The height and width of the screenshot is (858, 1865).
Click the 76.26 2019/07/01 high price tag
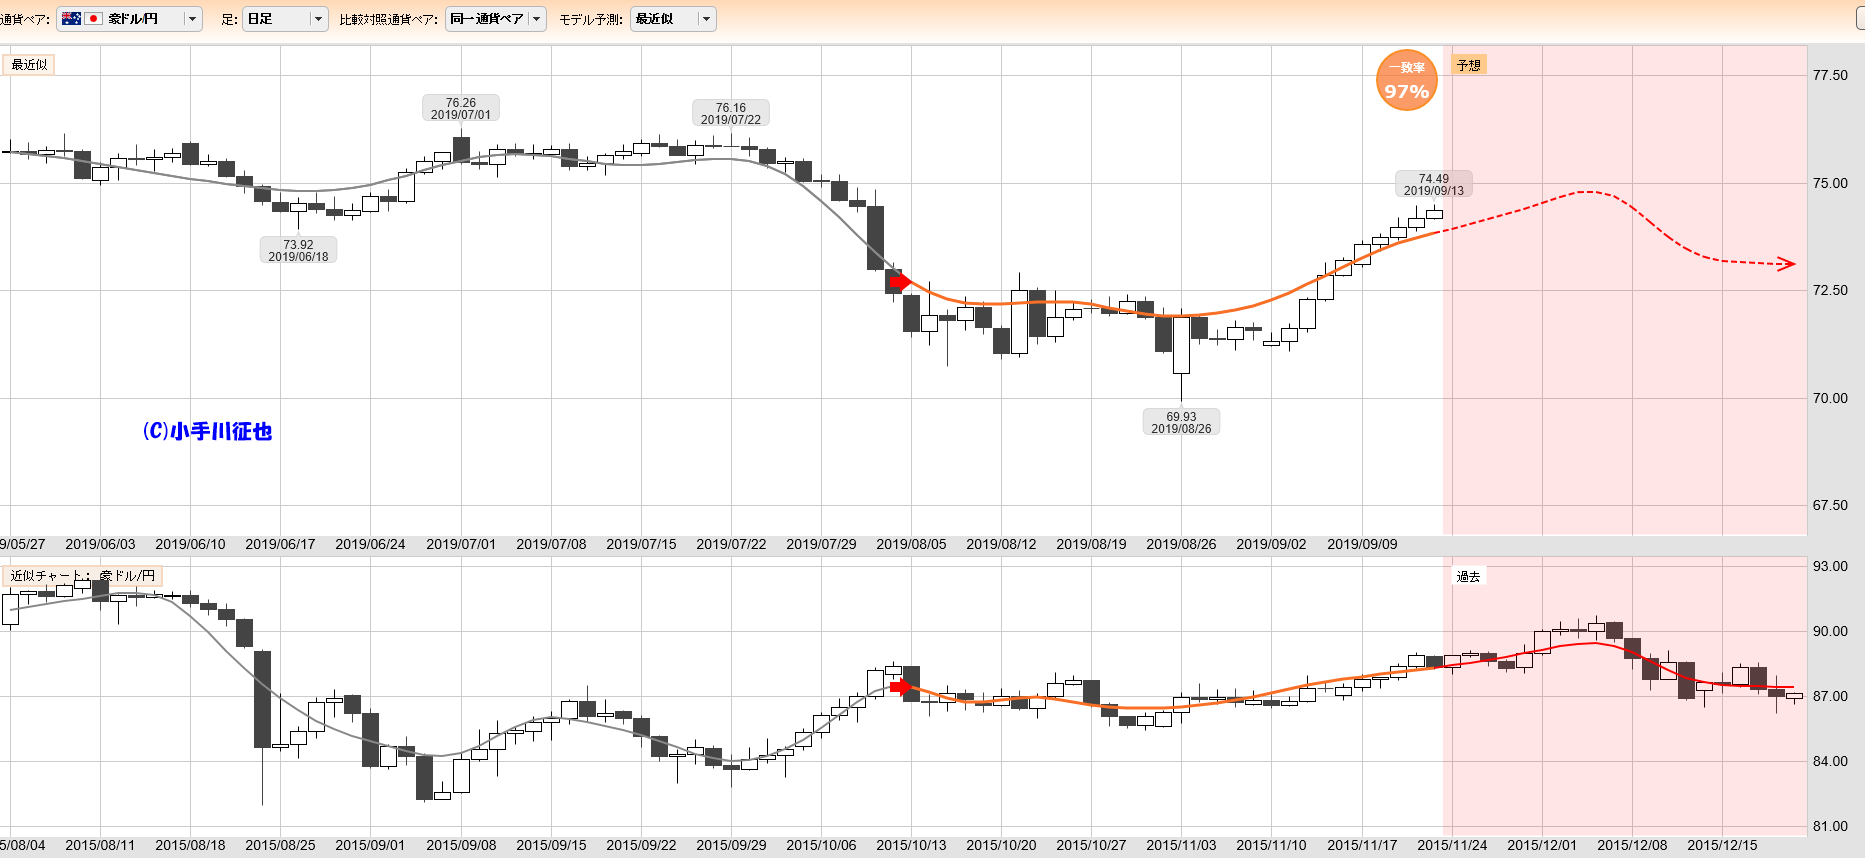coord(461,108)
